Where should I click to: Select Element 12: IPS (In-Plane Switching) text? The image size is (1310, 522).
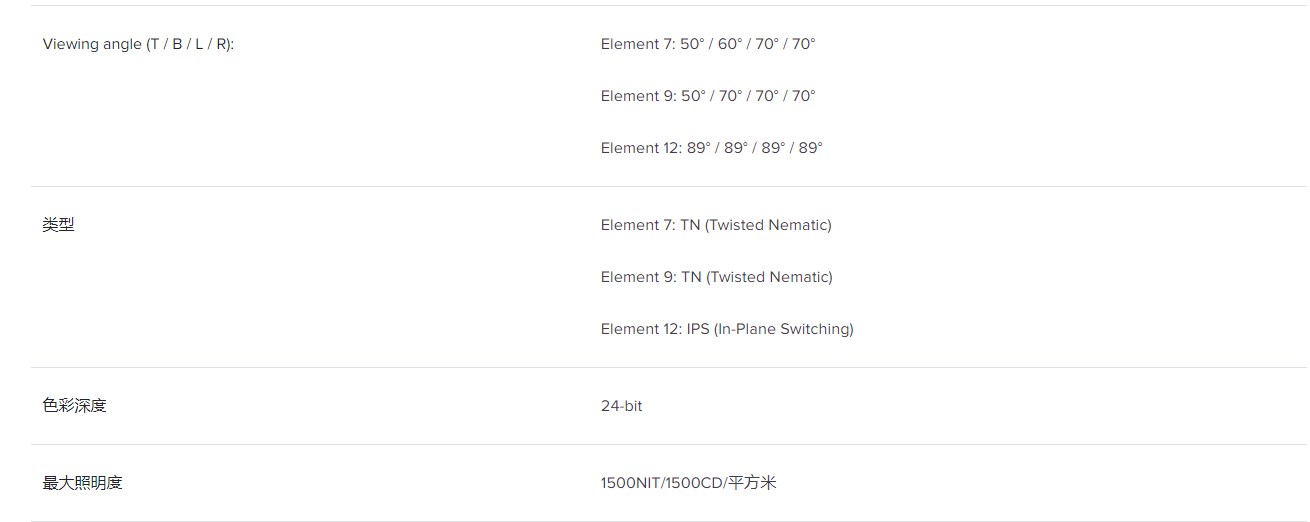click(x=727, y=329)
